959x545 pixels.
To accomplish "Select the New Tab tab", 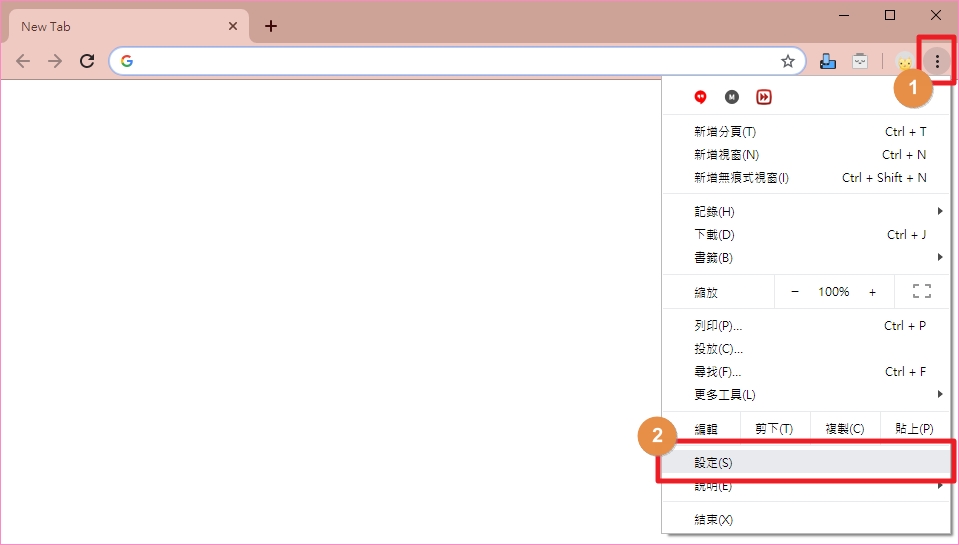I will pyautogui.click(x=128, y=26).
